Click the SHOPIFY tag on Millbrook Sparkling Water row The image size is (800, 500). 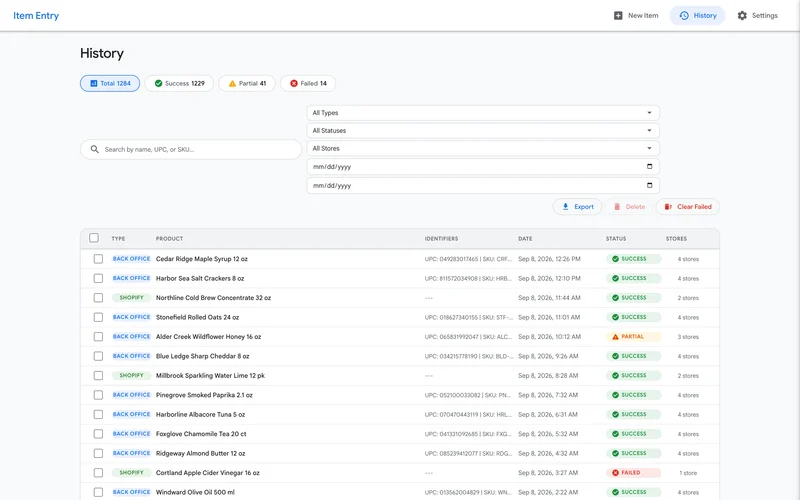click(x=131, y=376)
